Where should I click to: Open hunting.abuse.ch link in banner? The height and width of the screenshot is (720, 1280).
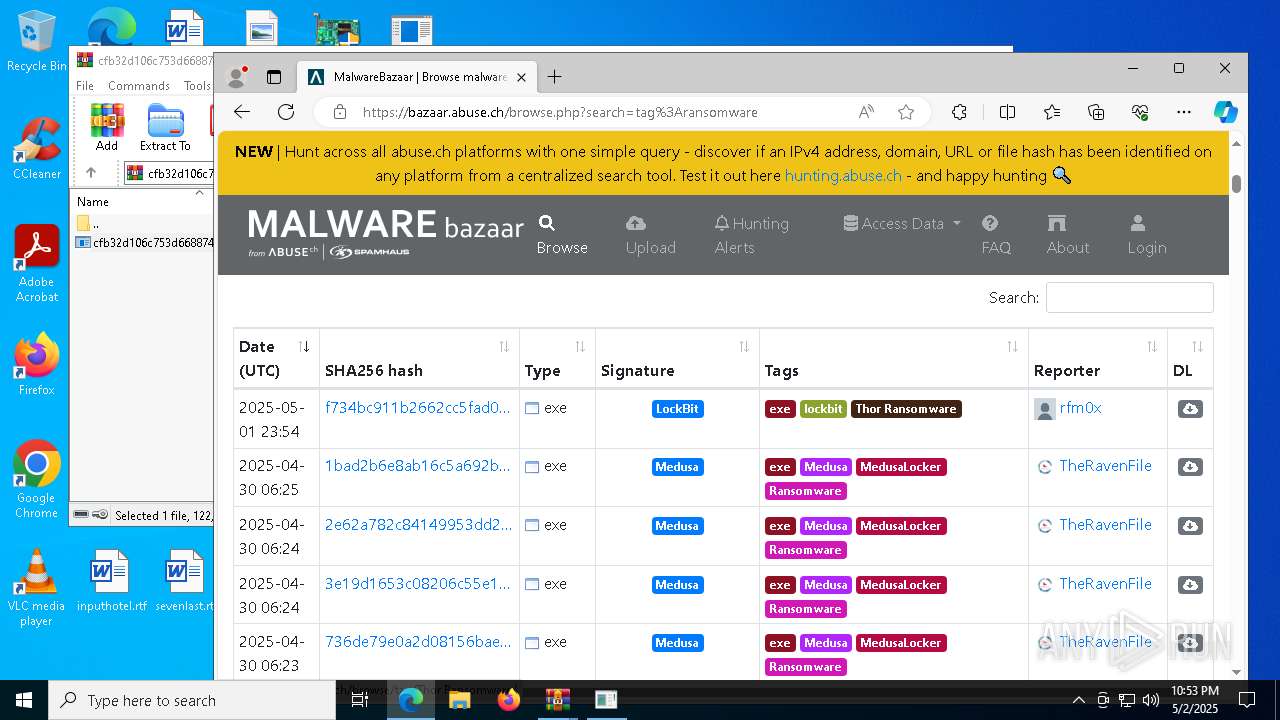(843, 175)
